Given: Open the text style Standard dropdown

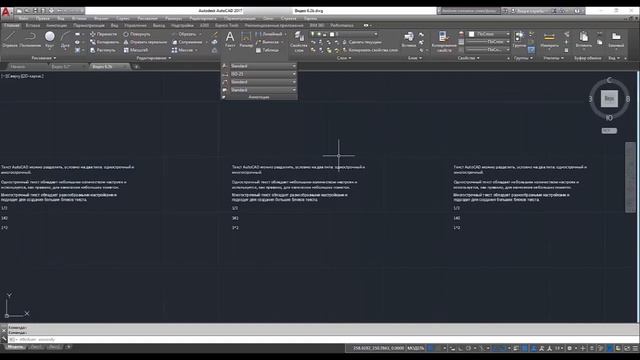Looking at the screenshot, I should (x=263, y=66).
